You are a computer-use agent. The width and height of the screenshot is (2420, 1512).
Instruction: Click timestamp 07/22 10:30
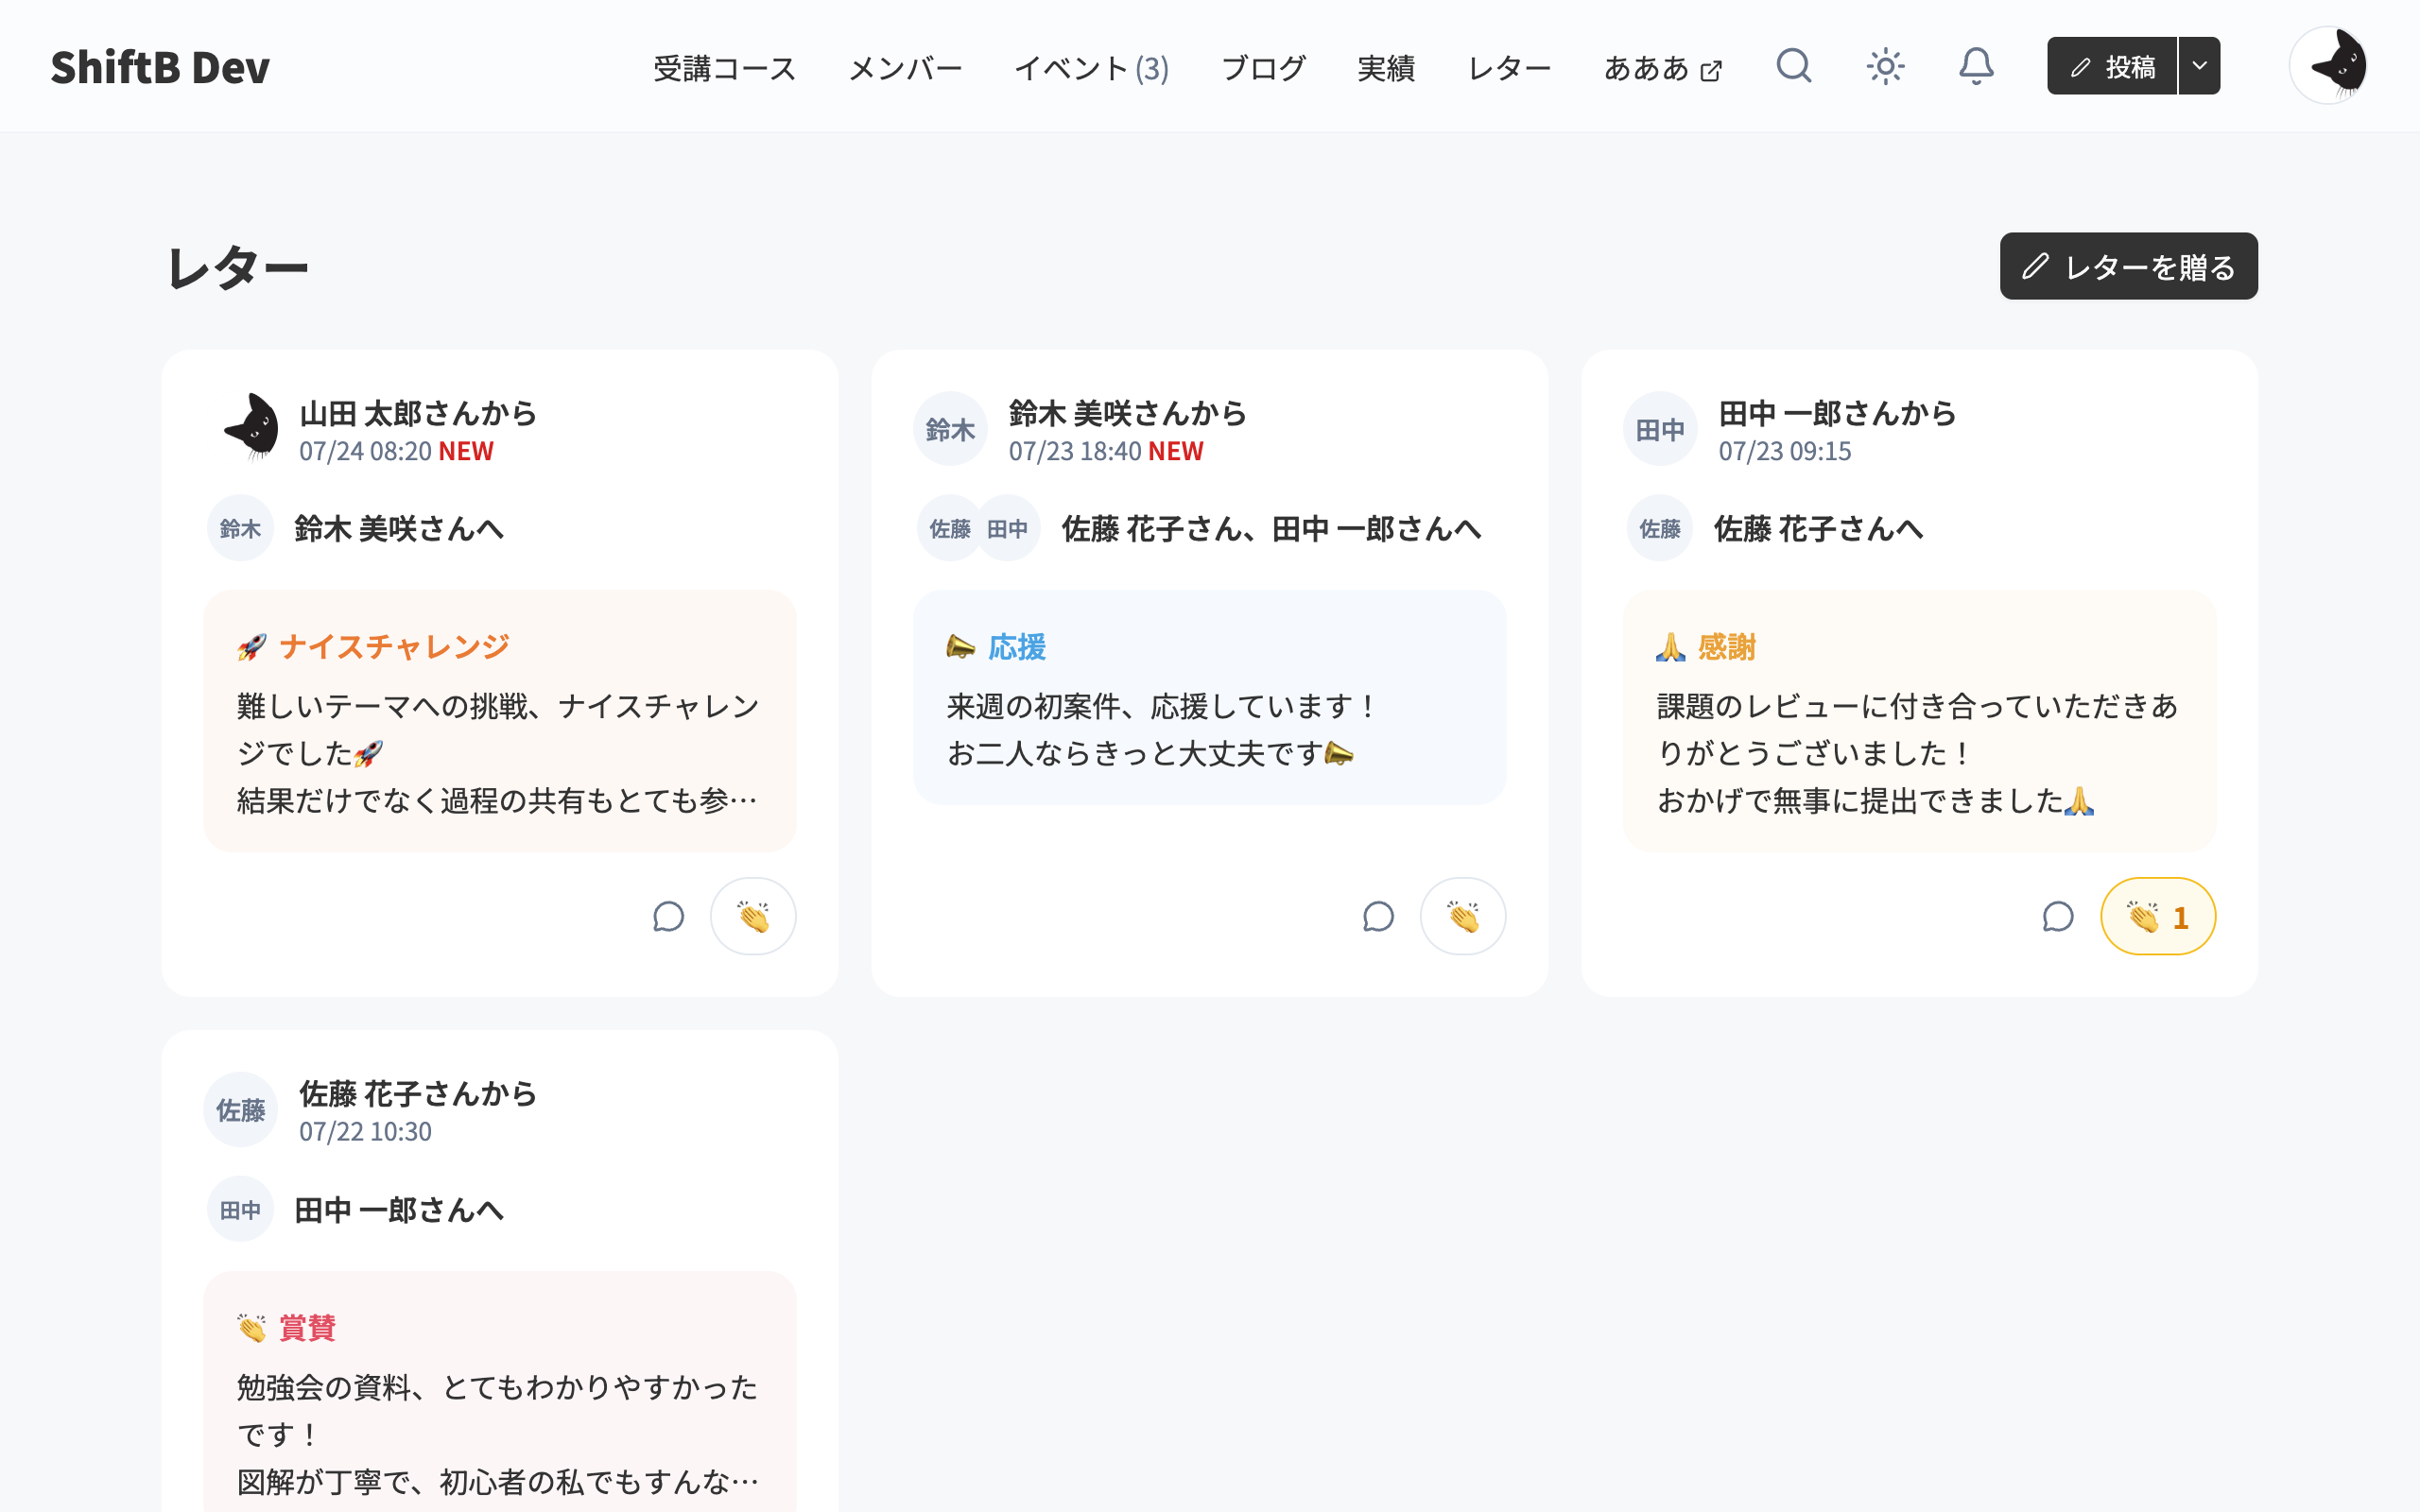[x=365, y=1131]
